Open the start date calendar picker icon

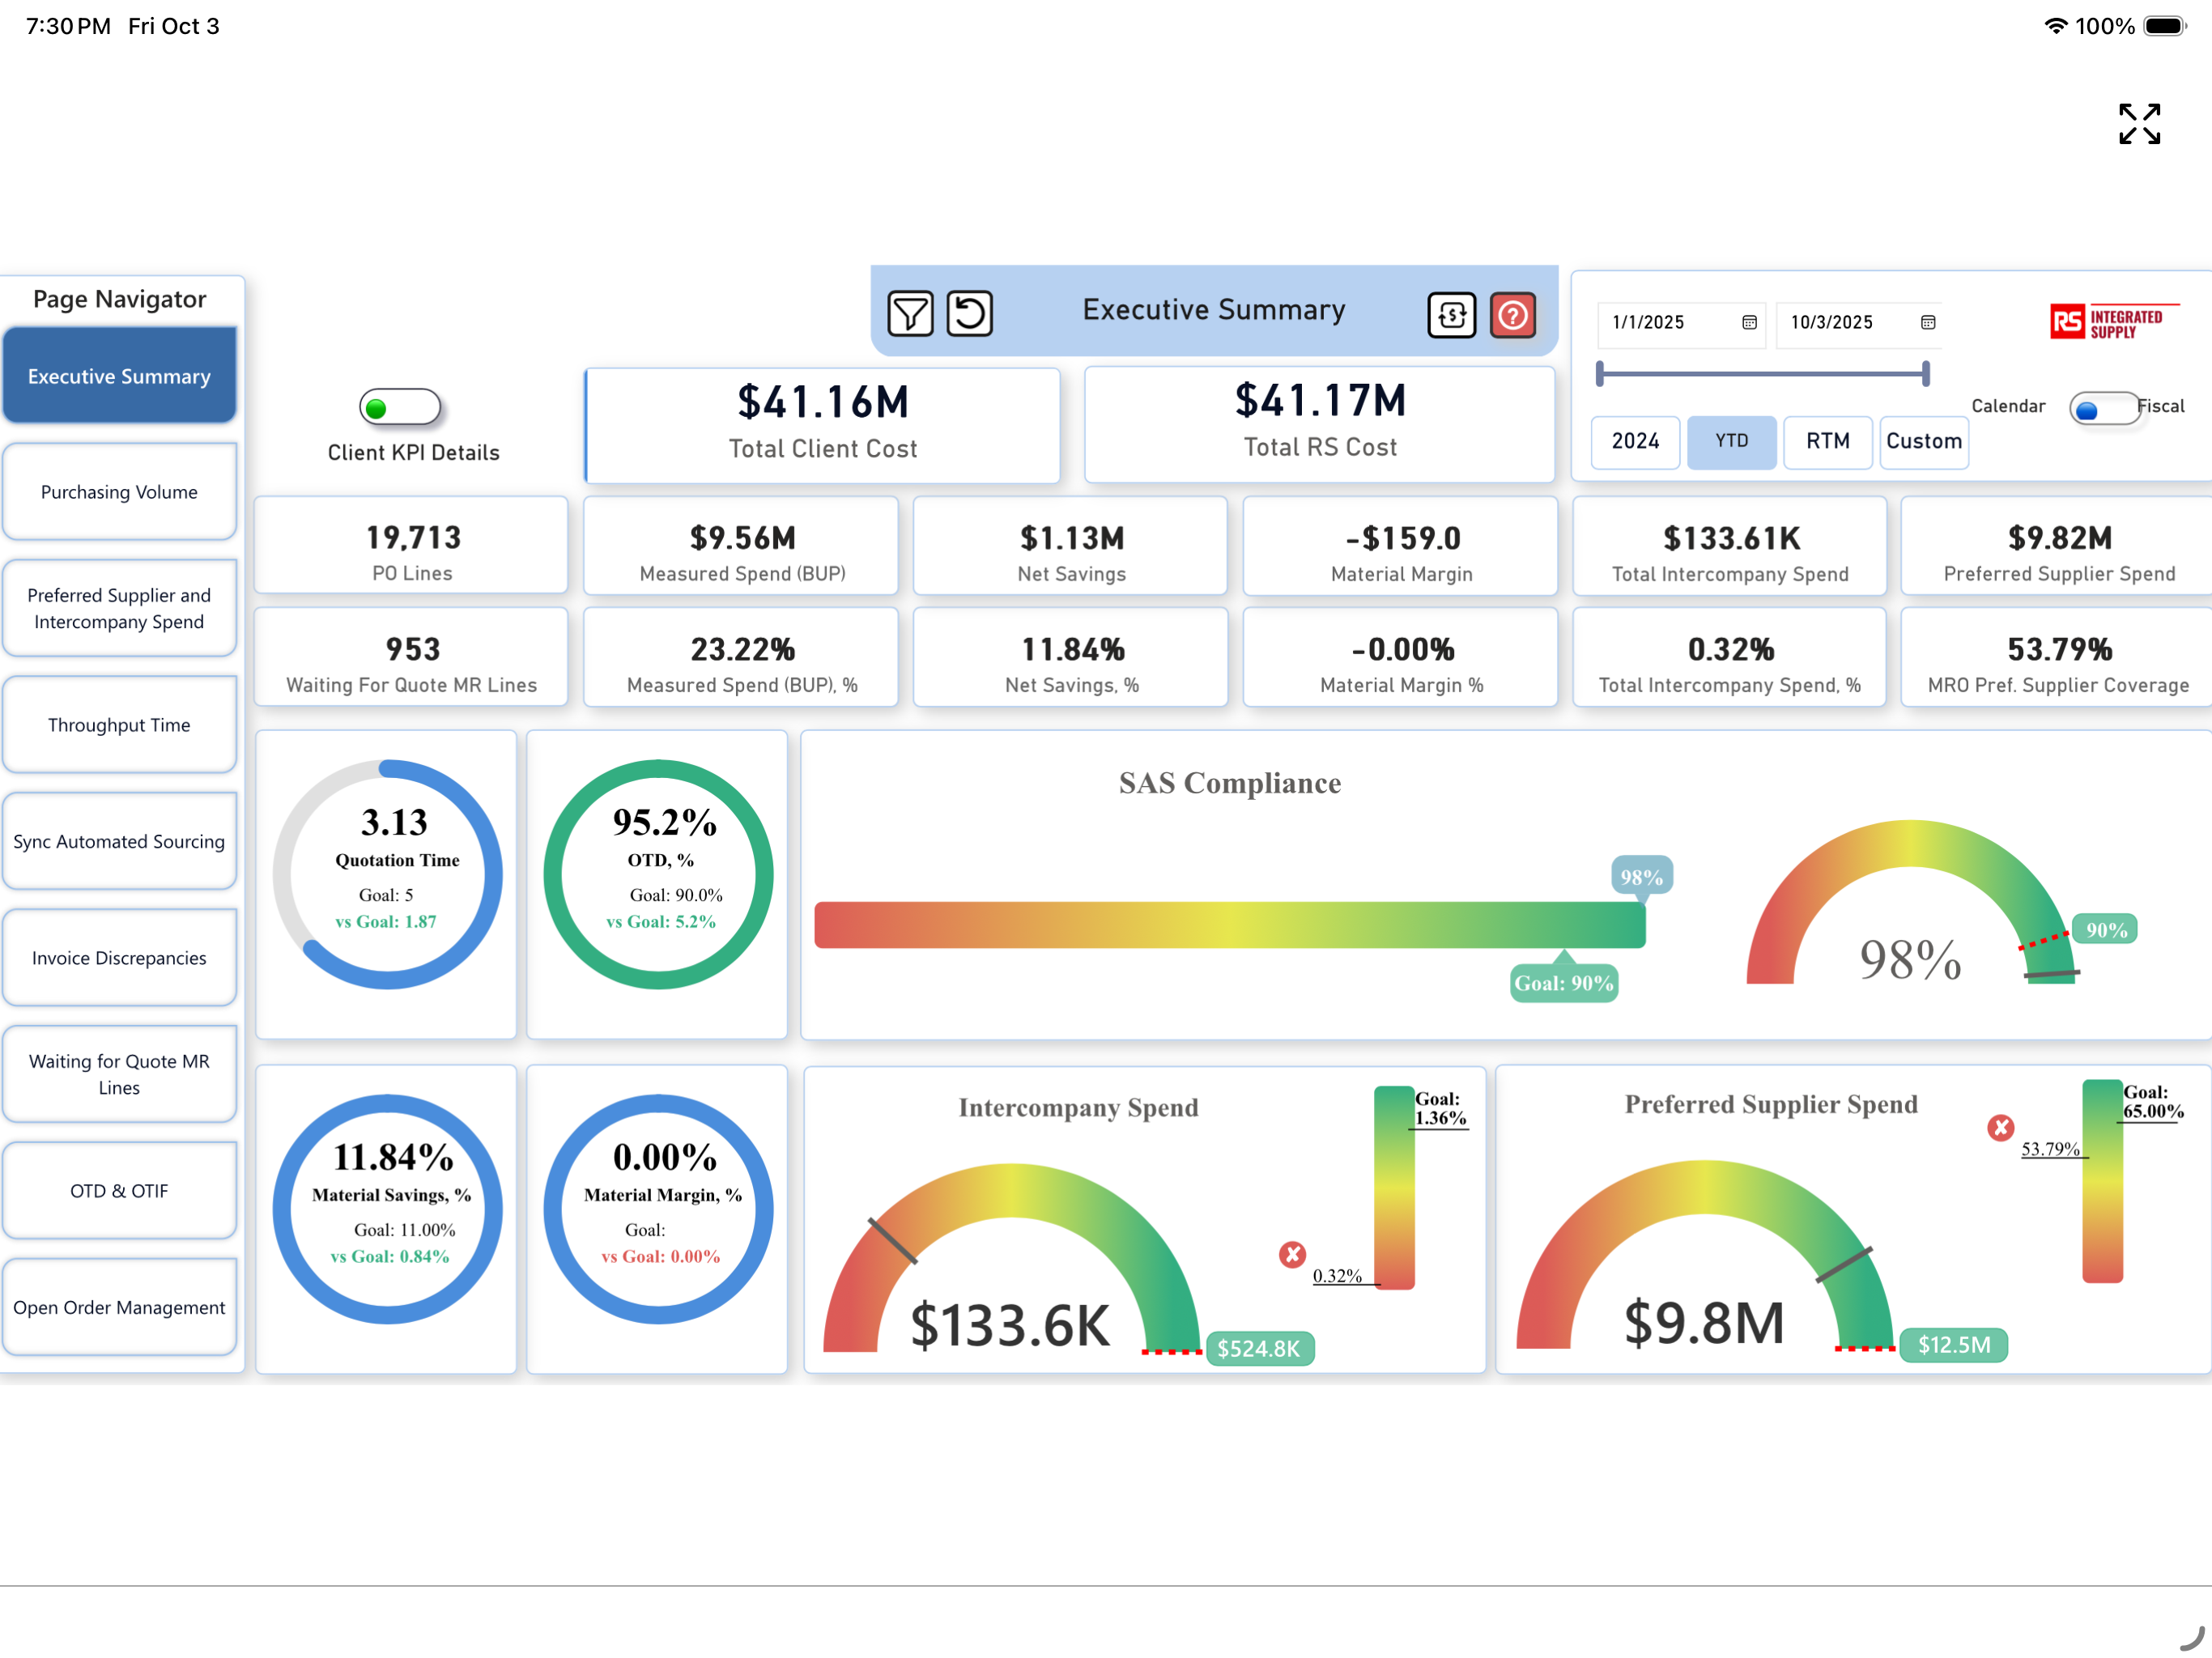click(x=1749, y=322)
